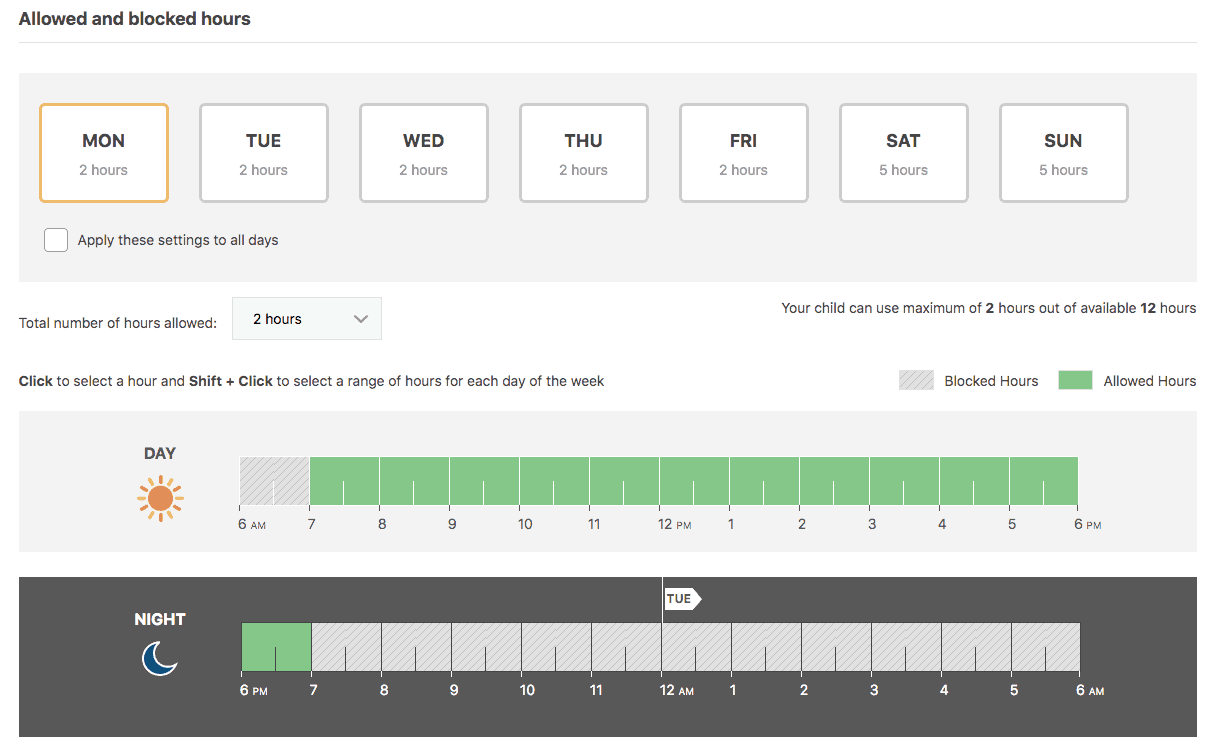1214x754 pixels.
Task: Click the Blocked Hours hatched legend icon
Action: [916, 381]
